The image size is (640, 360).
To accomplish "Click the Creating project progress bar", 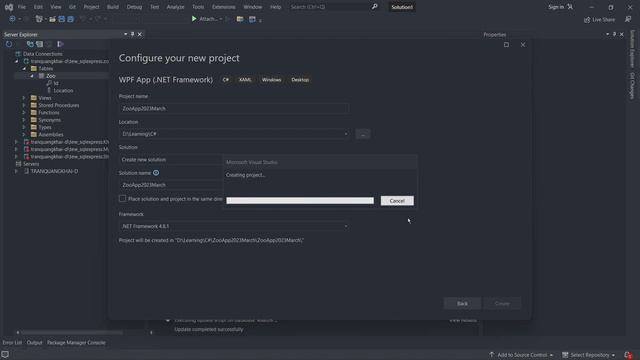I will pos(300,200).
